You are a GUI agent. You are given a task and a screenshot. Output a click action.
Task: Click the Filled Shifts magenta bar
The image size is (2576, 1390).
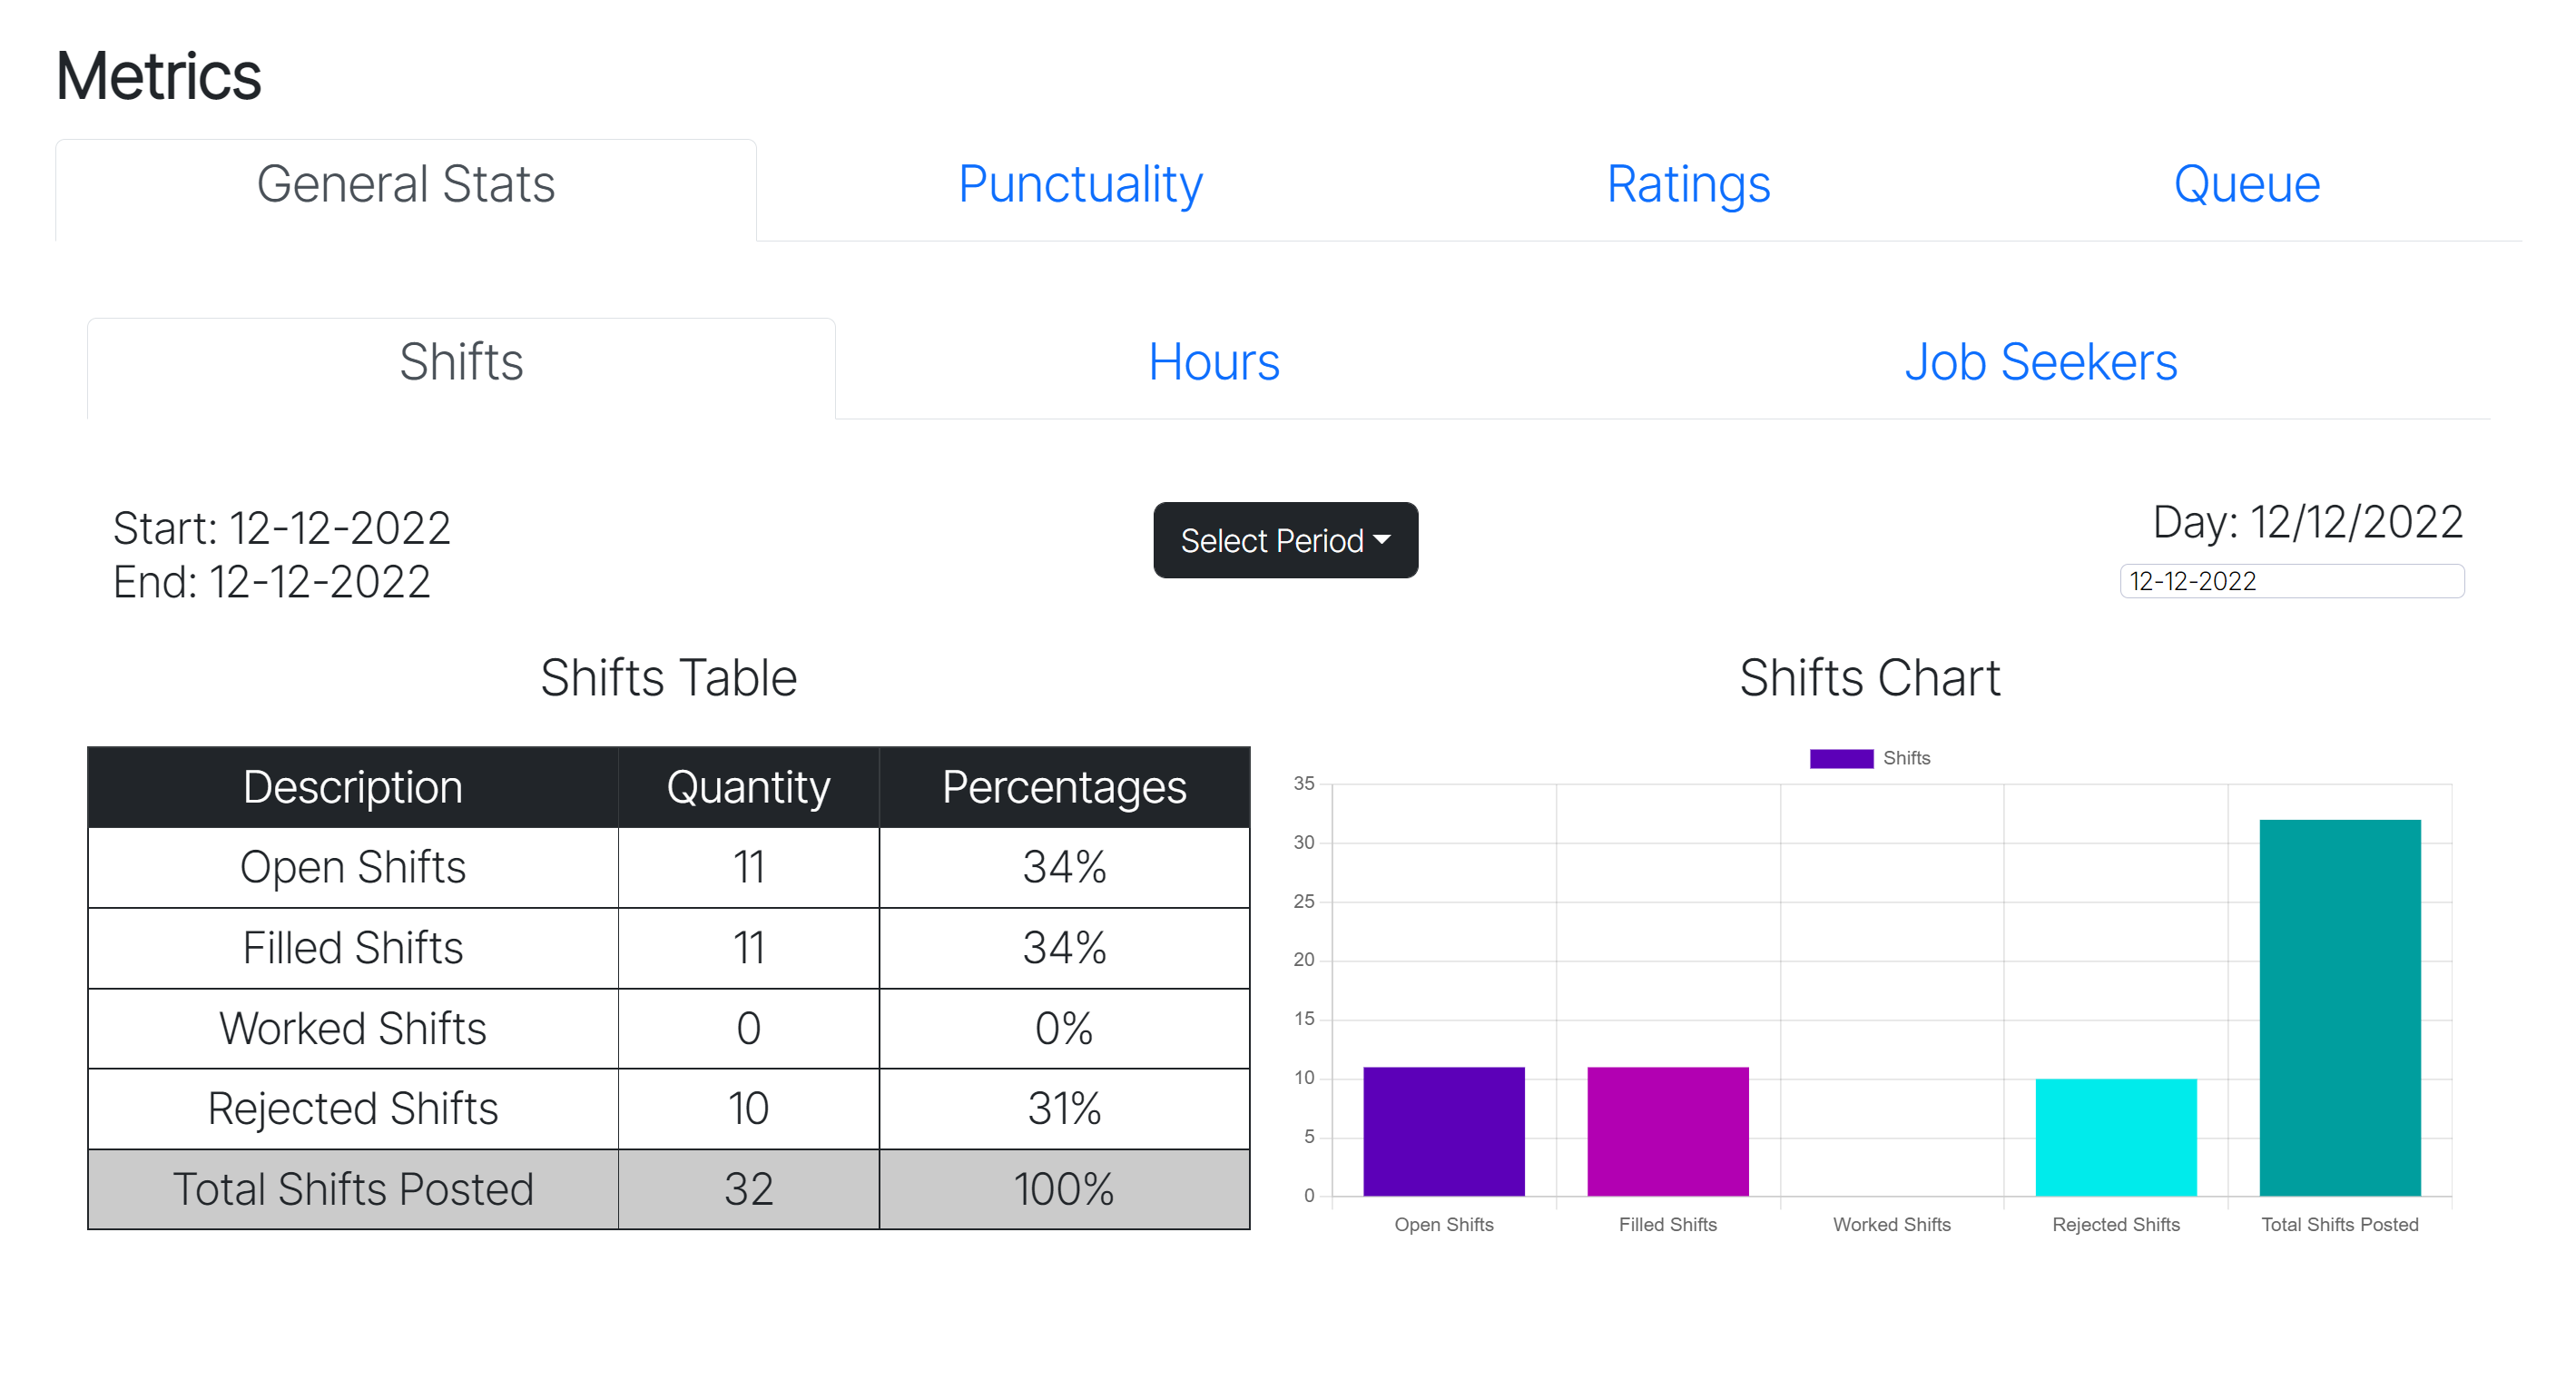click(x=1667, y=1131)
